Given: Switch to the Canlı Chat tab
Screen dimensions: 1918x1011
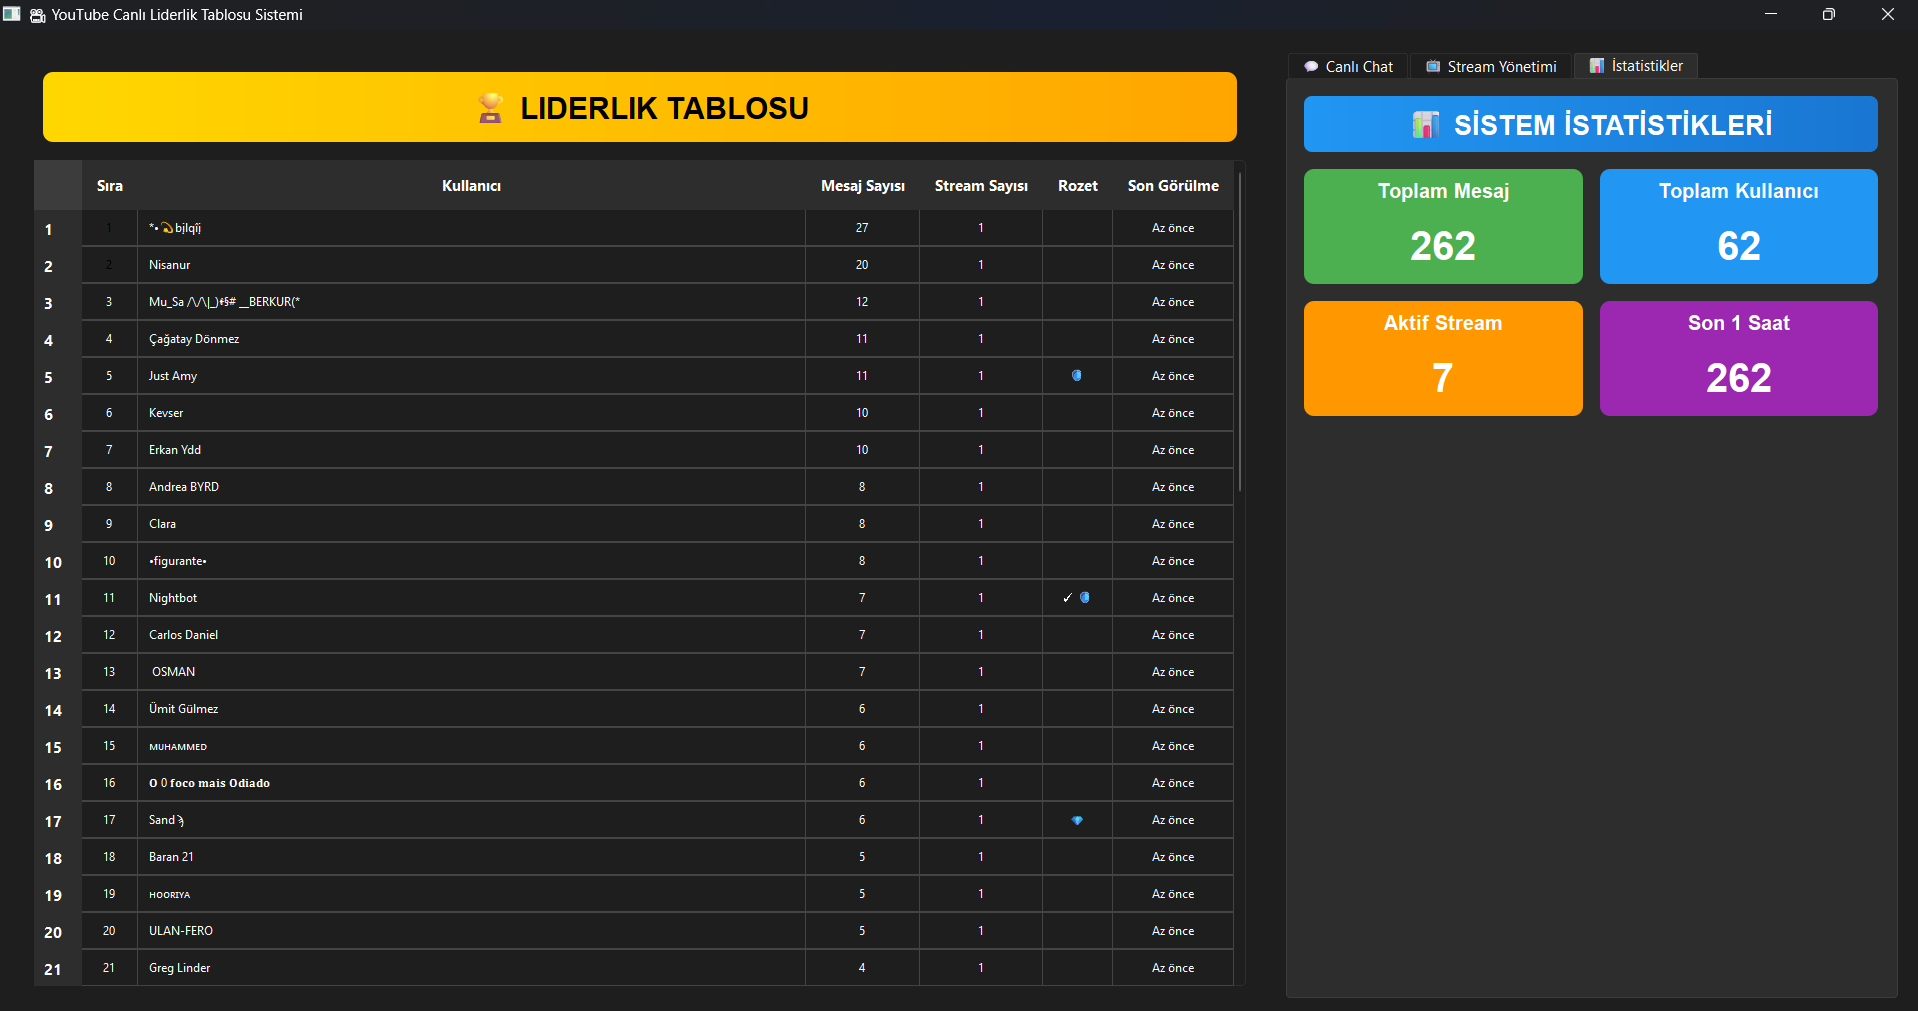Looking at the screenshot, I should 1348,66.
